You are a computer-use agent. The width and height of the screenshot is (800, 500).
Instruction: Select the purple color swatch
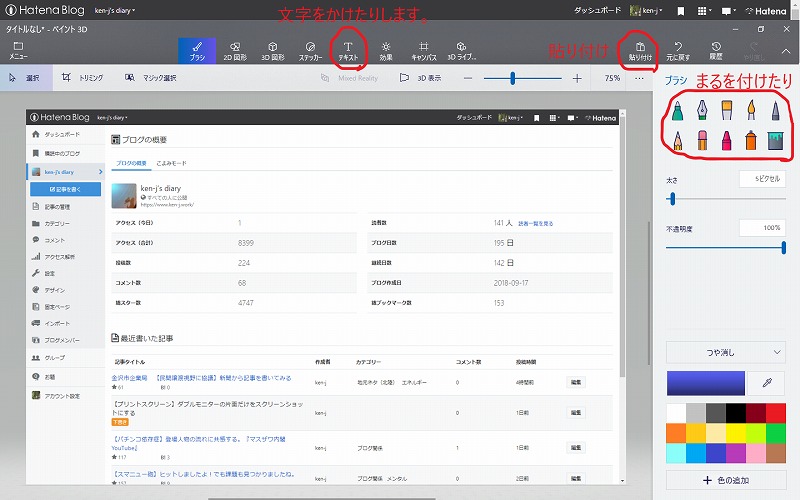pos(736,453)
